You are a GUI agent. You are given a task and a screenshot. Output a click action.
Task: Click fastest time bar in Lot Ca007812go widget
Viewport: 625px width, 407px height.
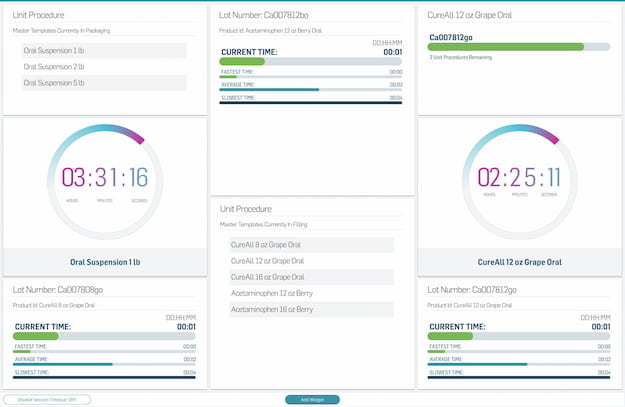click(x=519, y=352)
